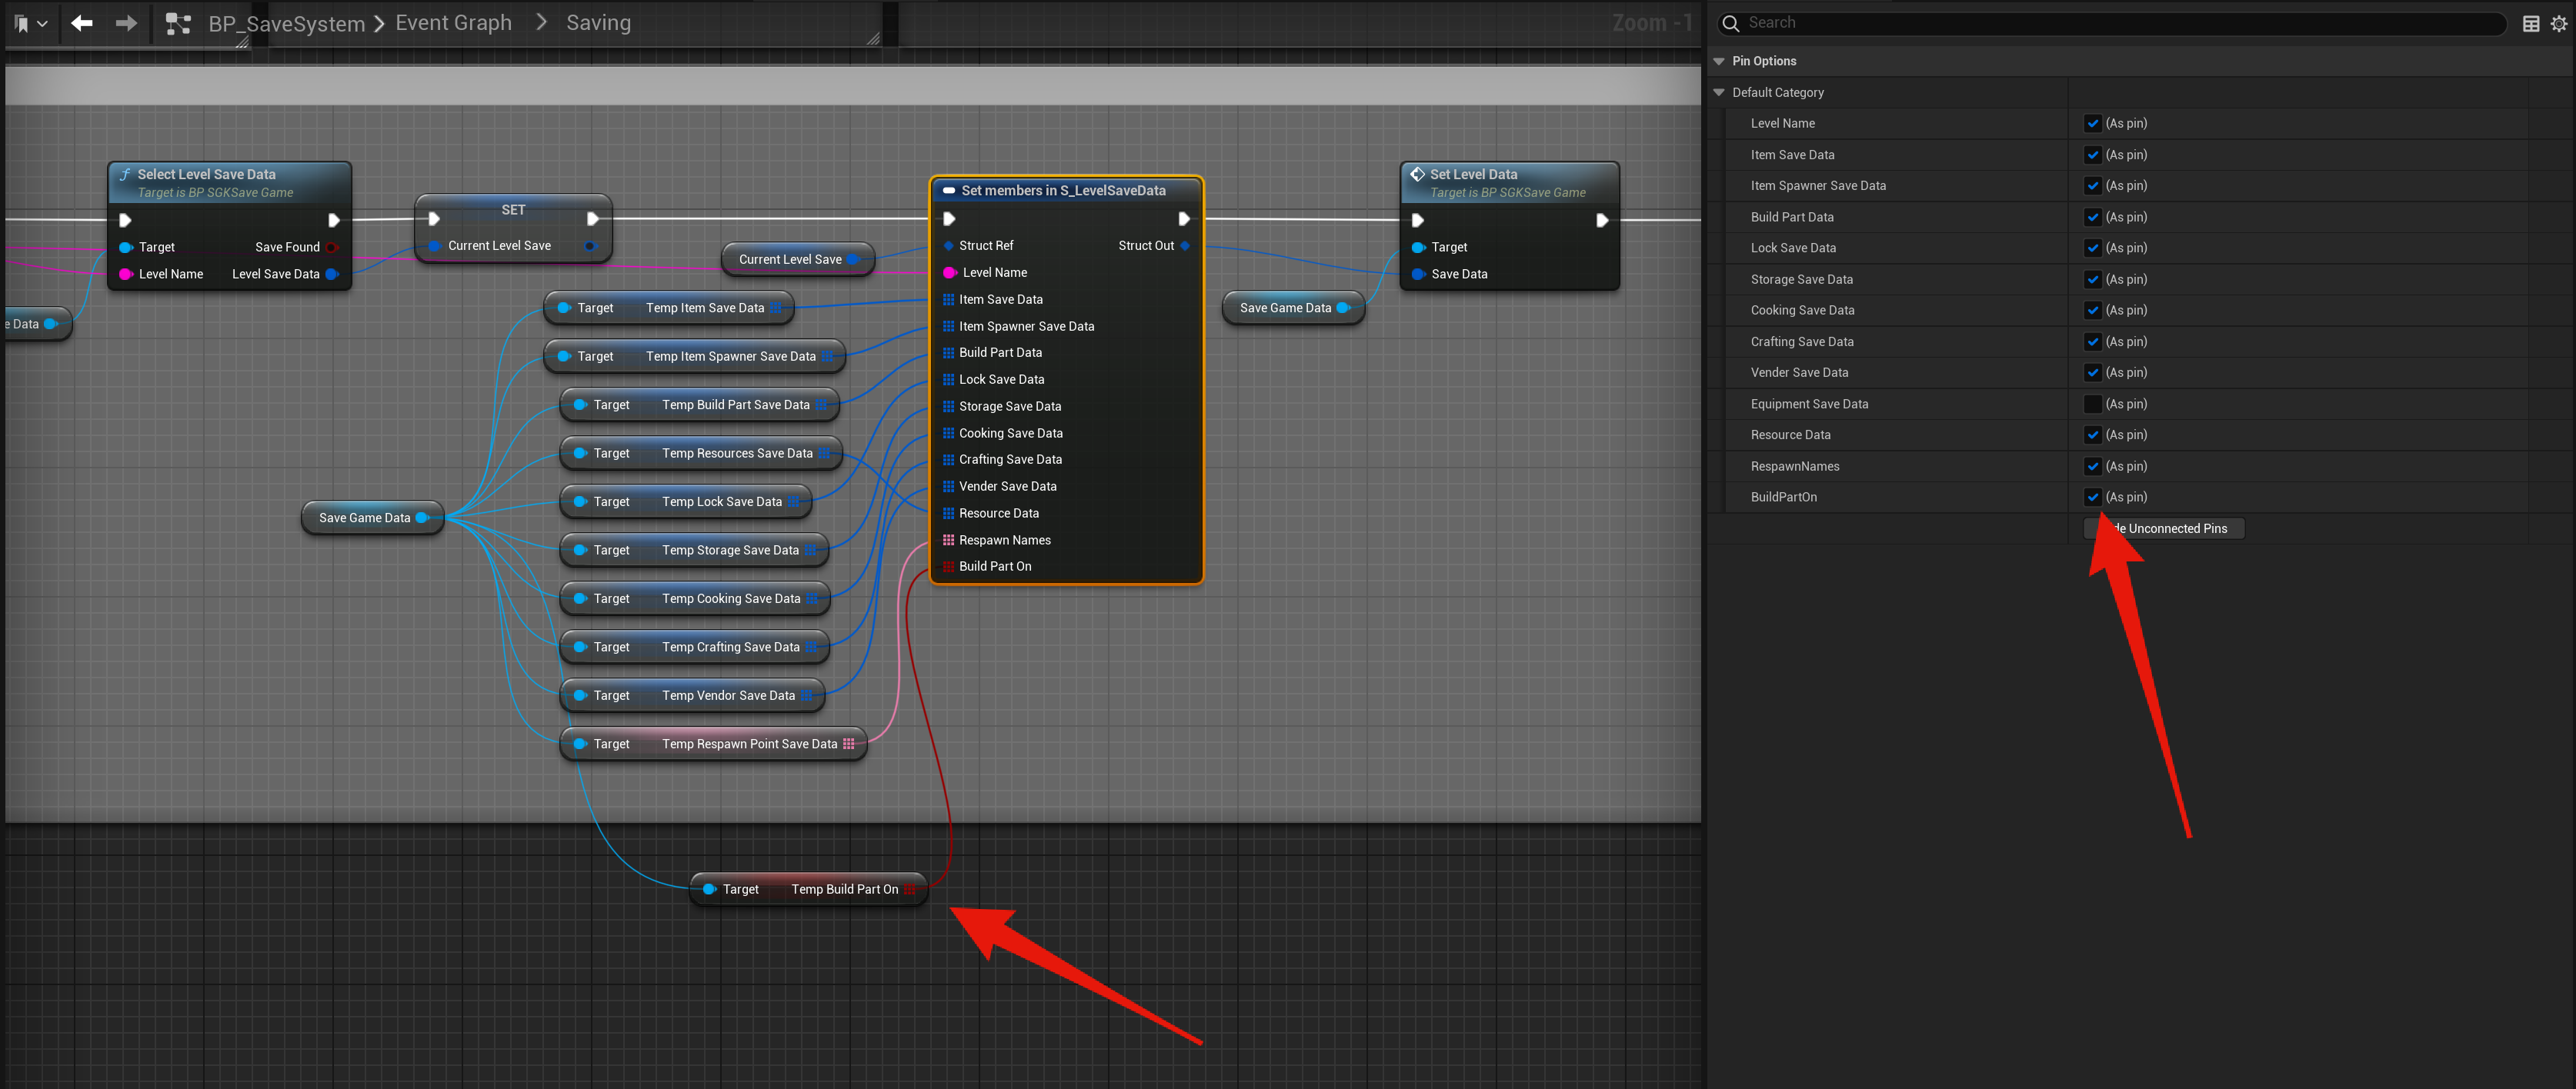
Task: Uncheck the Level Name As pin checkbox
Action: (2092, 123)
